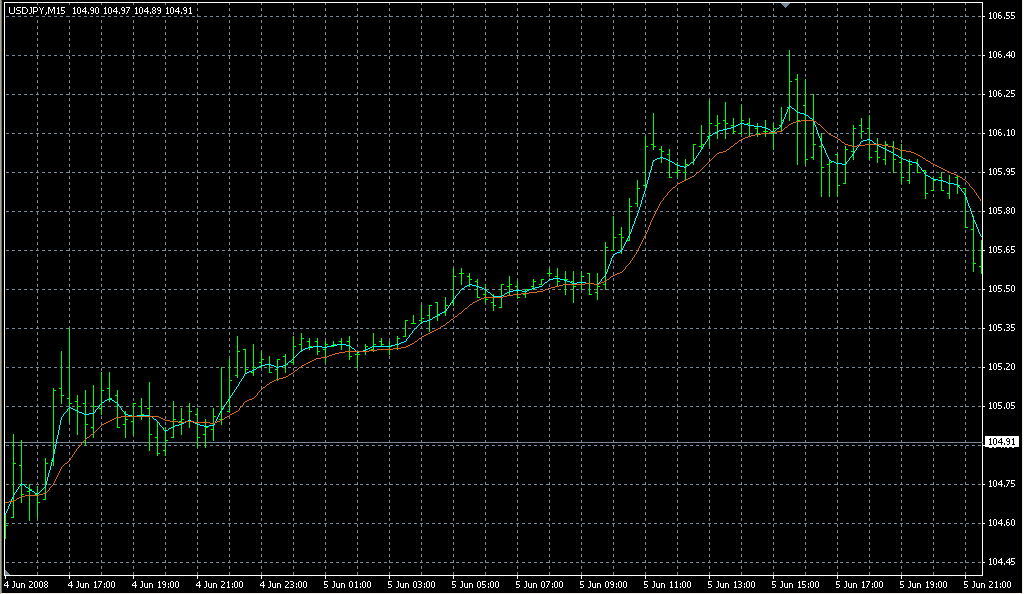Click the 105.35 price scale label
Viewport: 1024px width, 594px height.
(x=1002, y=328)
